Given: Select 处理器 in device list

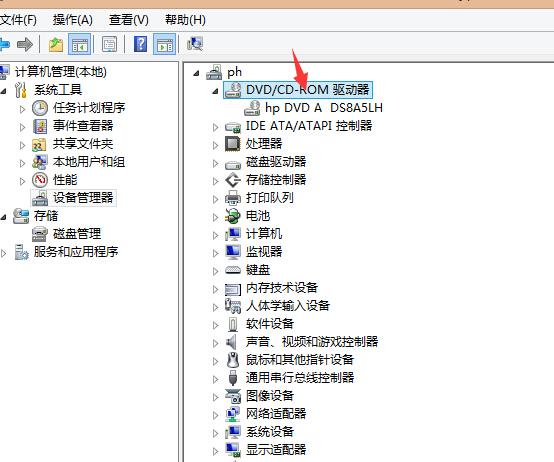Looking at the screenshot, I should coord(264,143).
